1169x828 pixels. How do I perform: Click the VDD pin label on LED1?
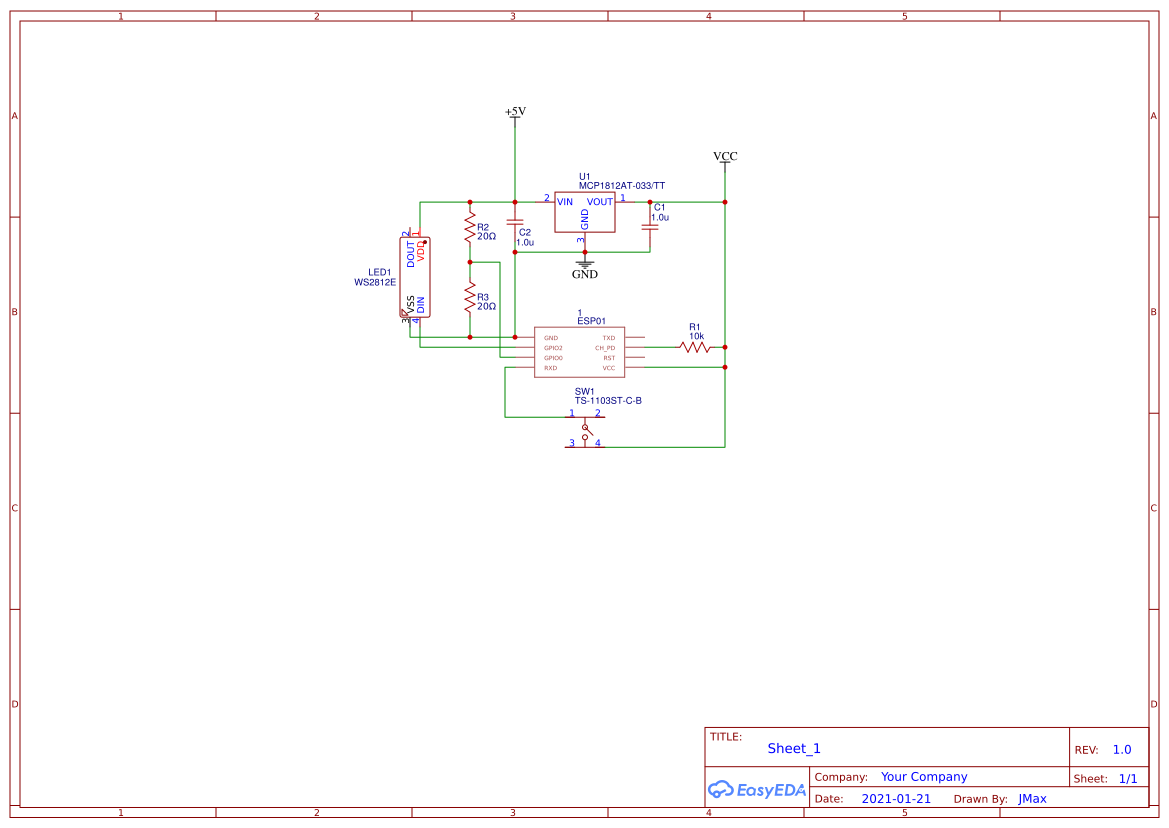tap(420, 250)
